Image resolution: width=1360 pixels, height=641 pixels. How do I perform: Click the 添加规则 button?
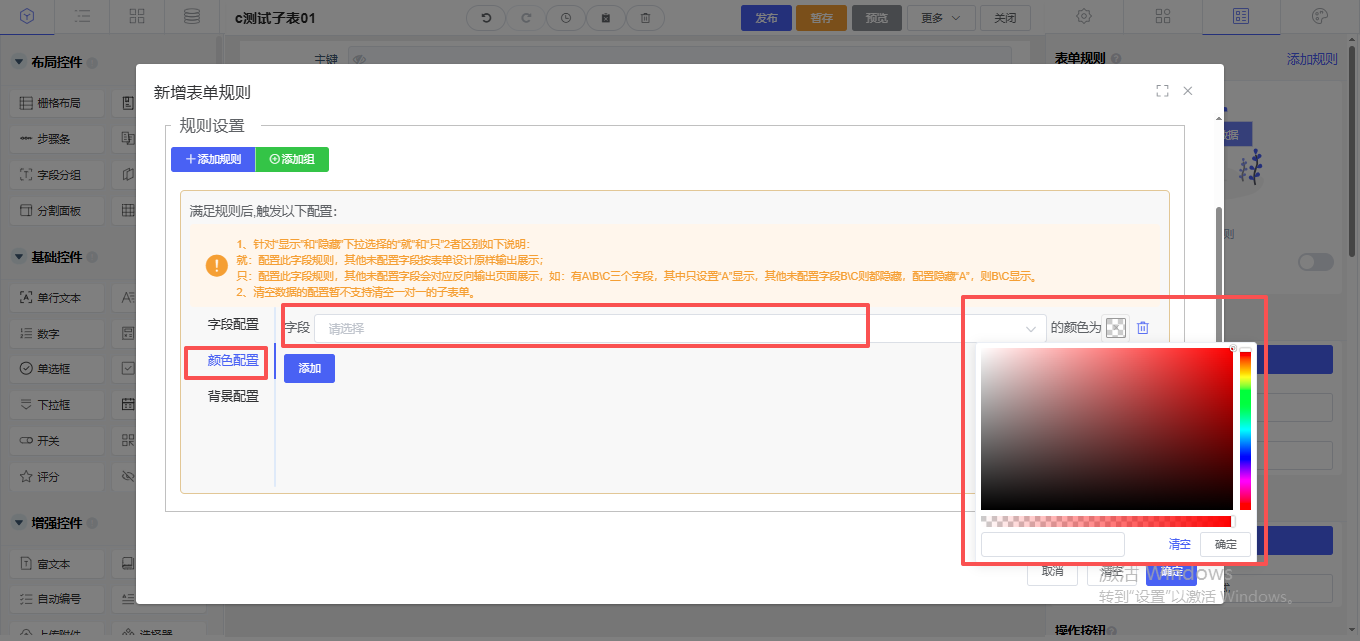212,159
